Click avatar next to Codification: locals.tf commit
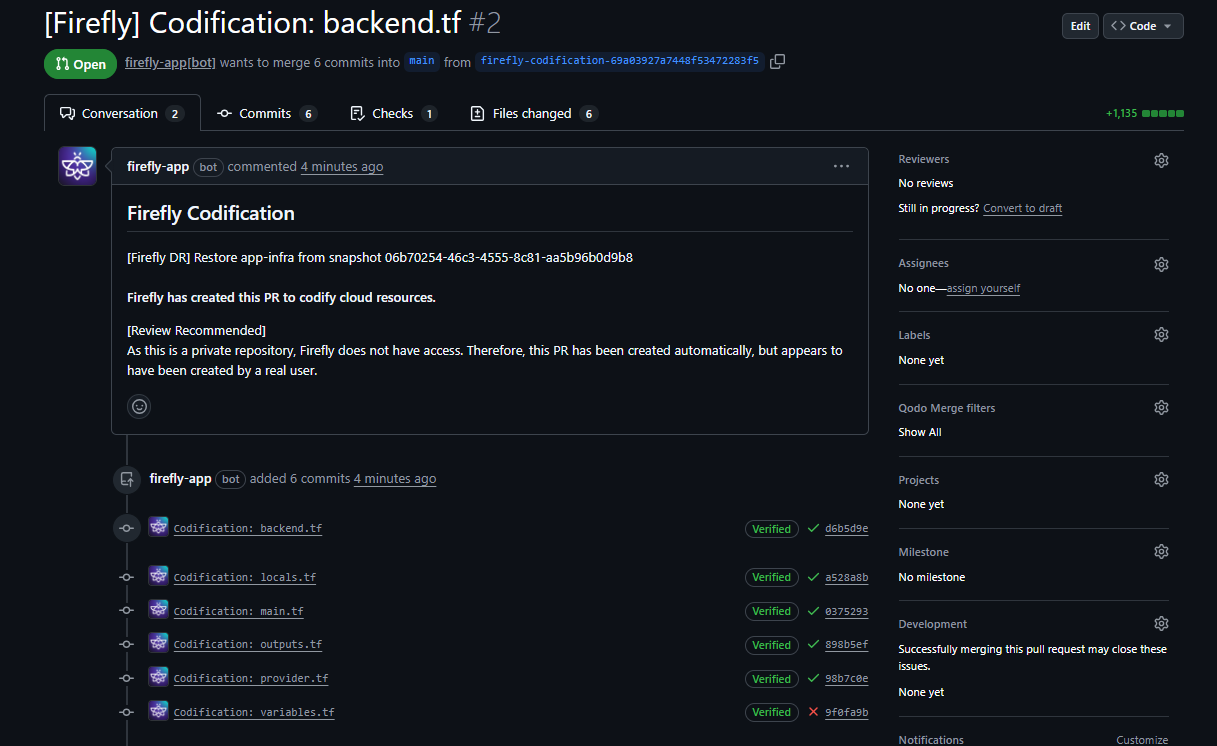The width and height of the screenshot is (1217, 746). coord(158,575)
